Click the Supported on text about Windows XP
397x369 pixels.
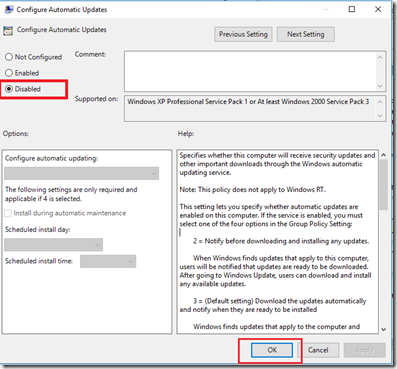coord(248,102)
